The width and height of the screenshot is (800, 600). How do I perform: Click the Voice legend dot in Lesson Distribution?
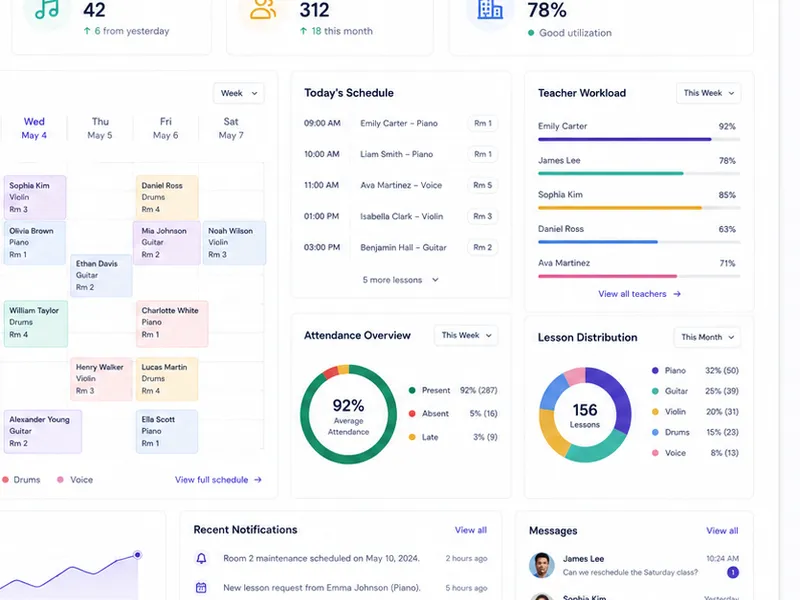pyautogui.click(x=655, y=453)
